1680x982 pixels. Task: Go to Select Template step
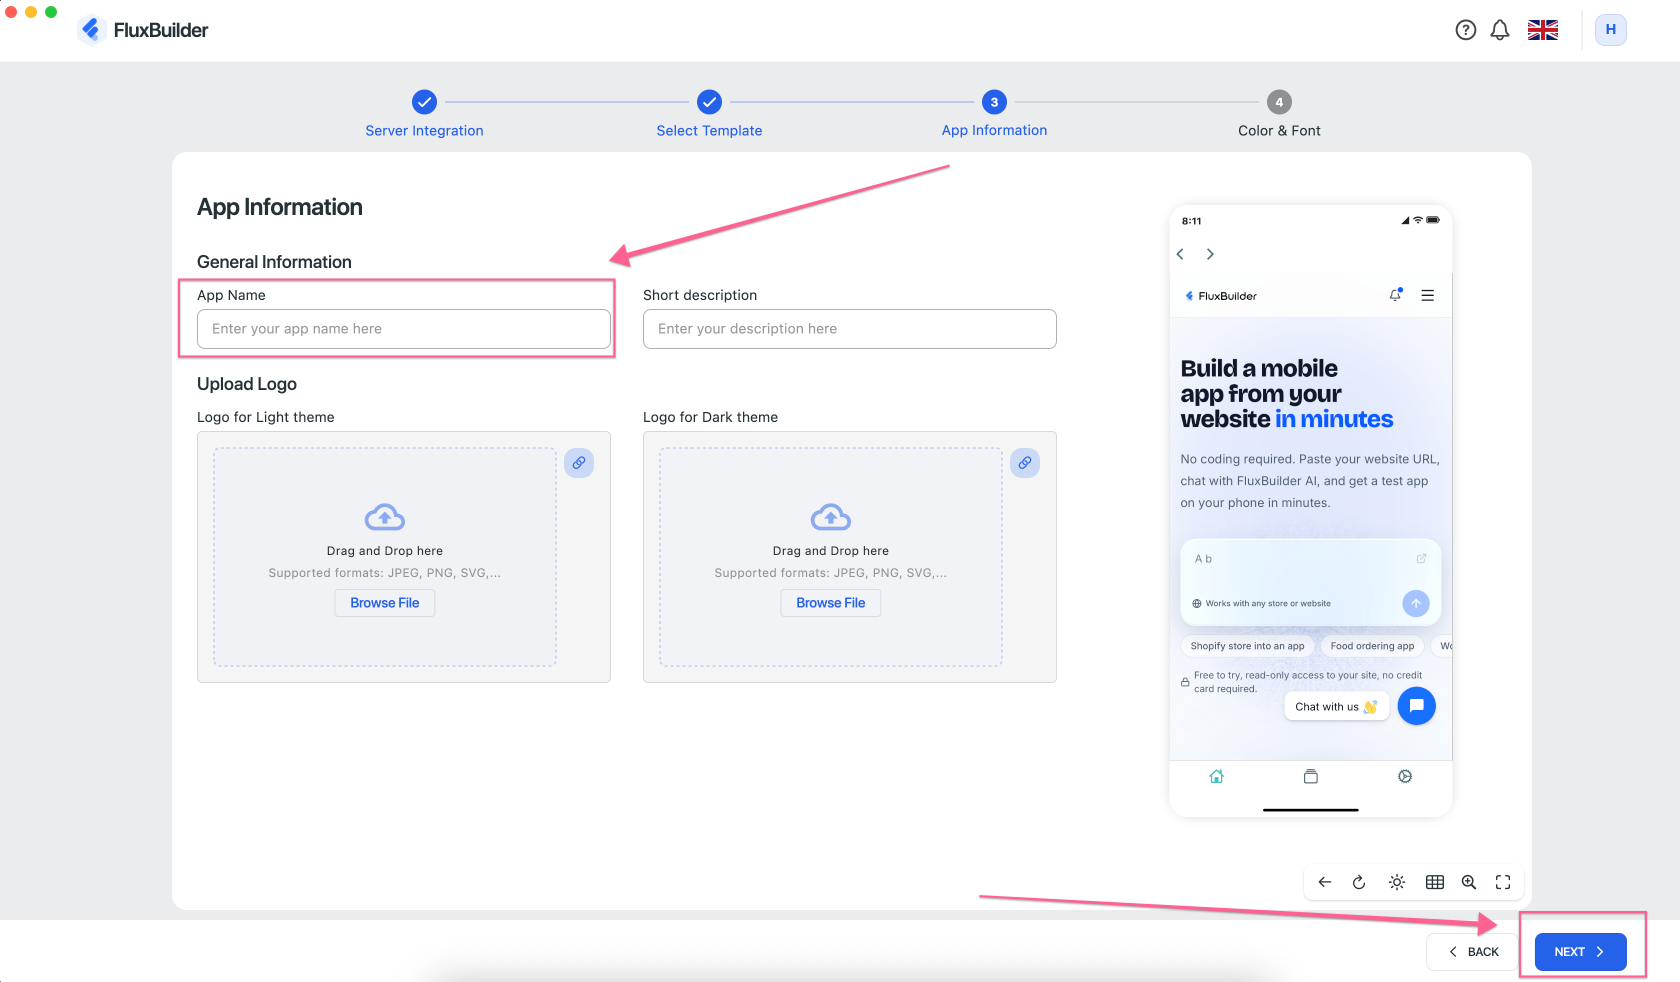click(x=709, y=114)
